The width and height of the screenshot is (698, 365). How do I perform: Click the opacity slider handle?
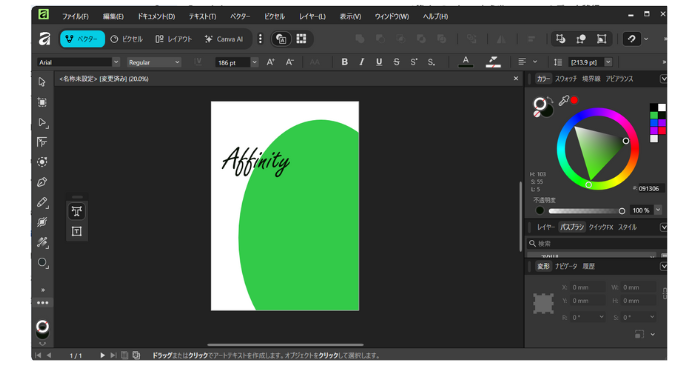click(x=622, y=211)
